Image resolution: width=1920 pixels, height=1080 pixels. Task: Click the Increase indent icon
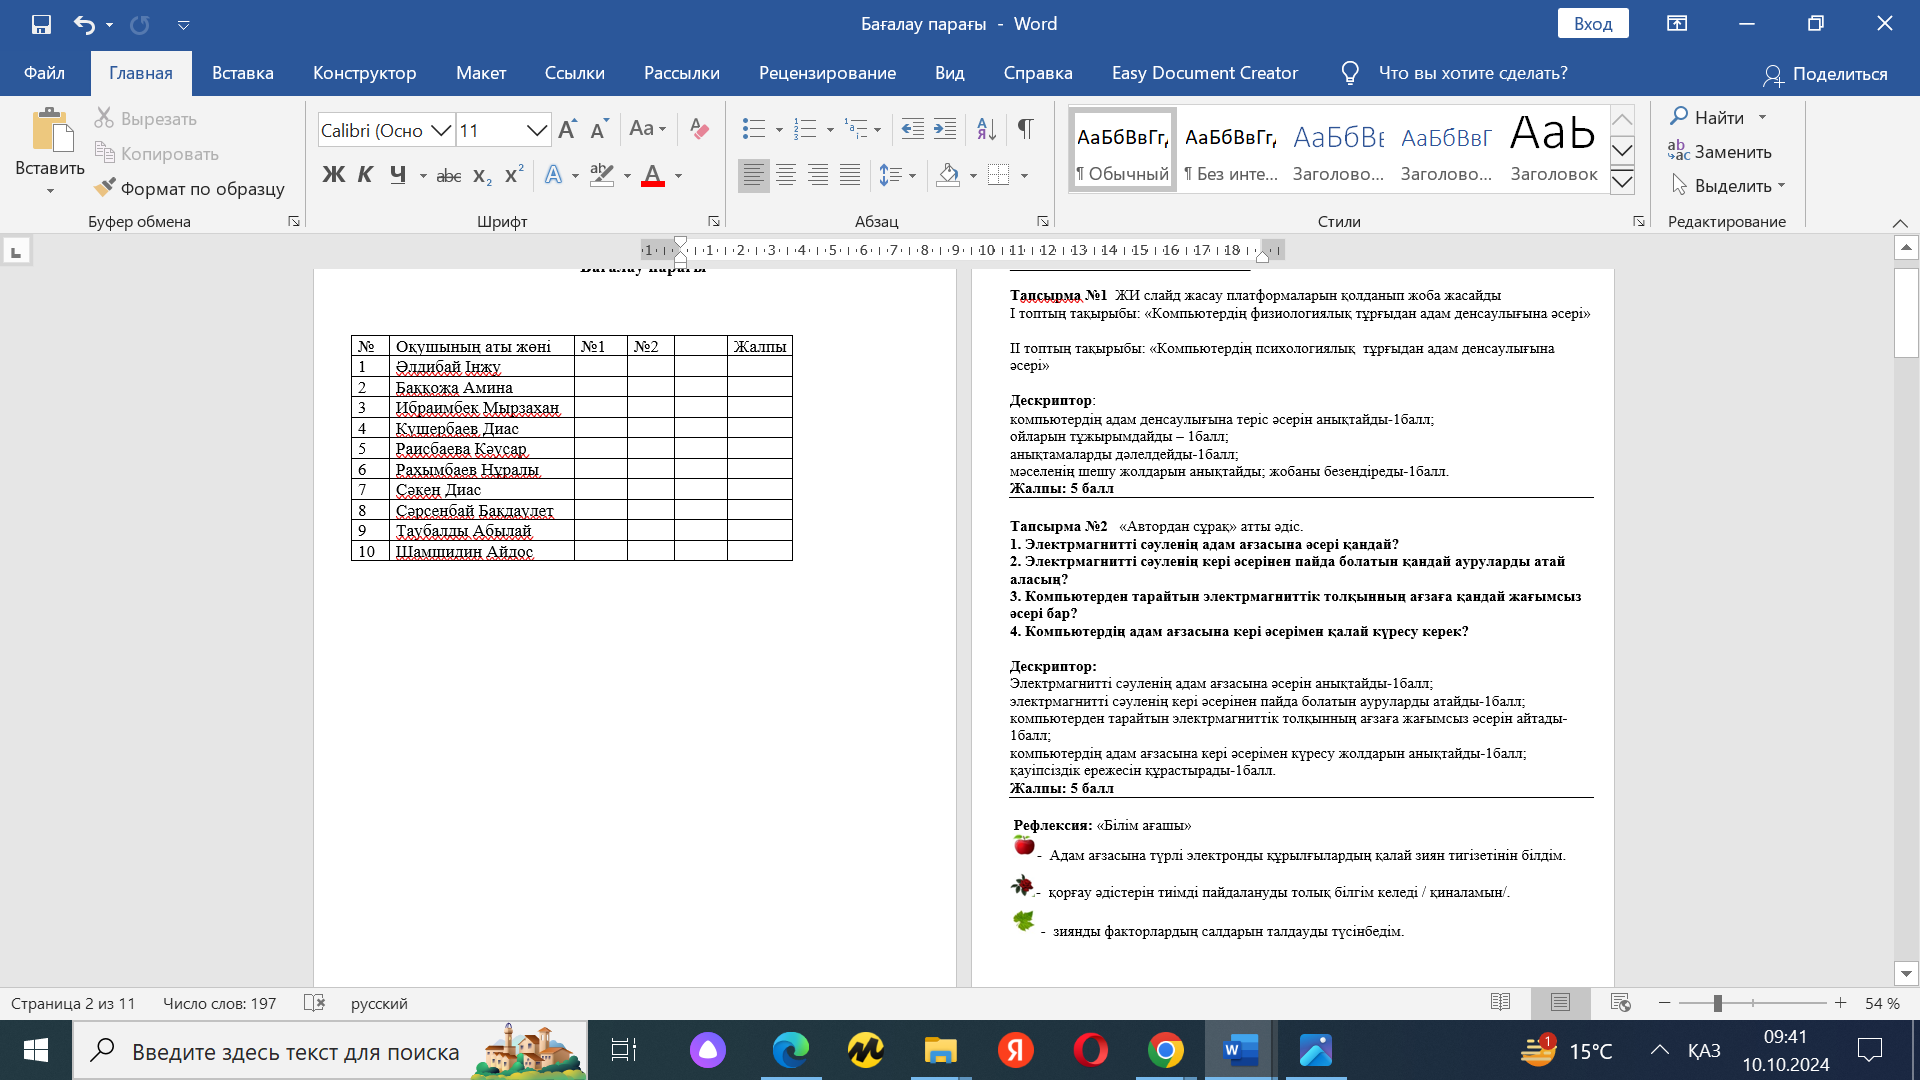coord(944,129)
